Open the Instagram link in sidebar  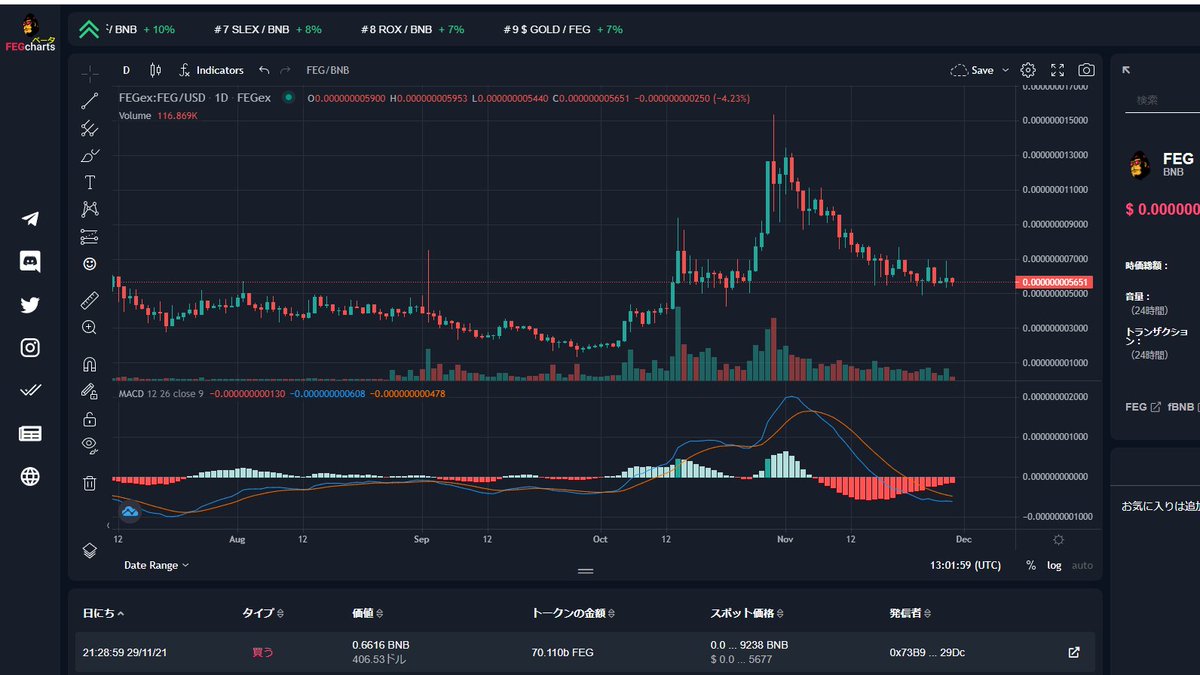[30, 348]
